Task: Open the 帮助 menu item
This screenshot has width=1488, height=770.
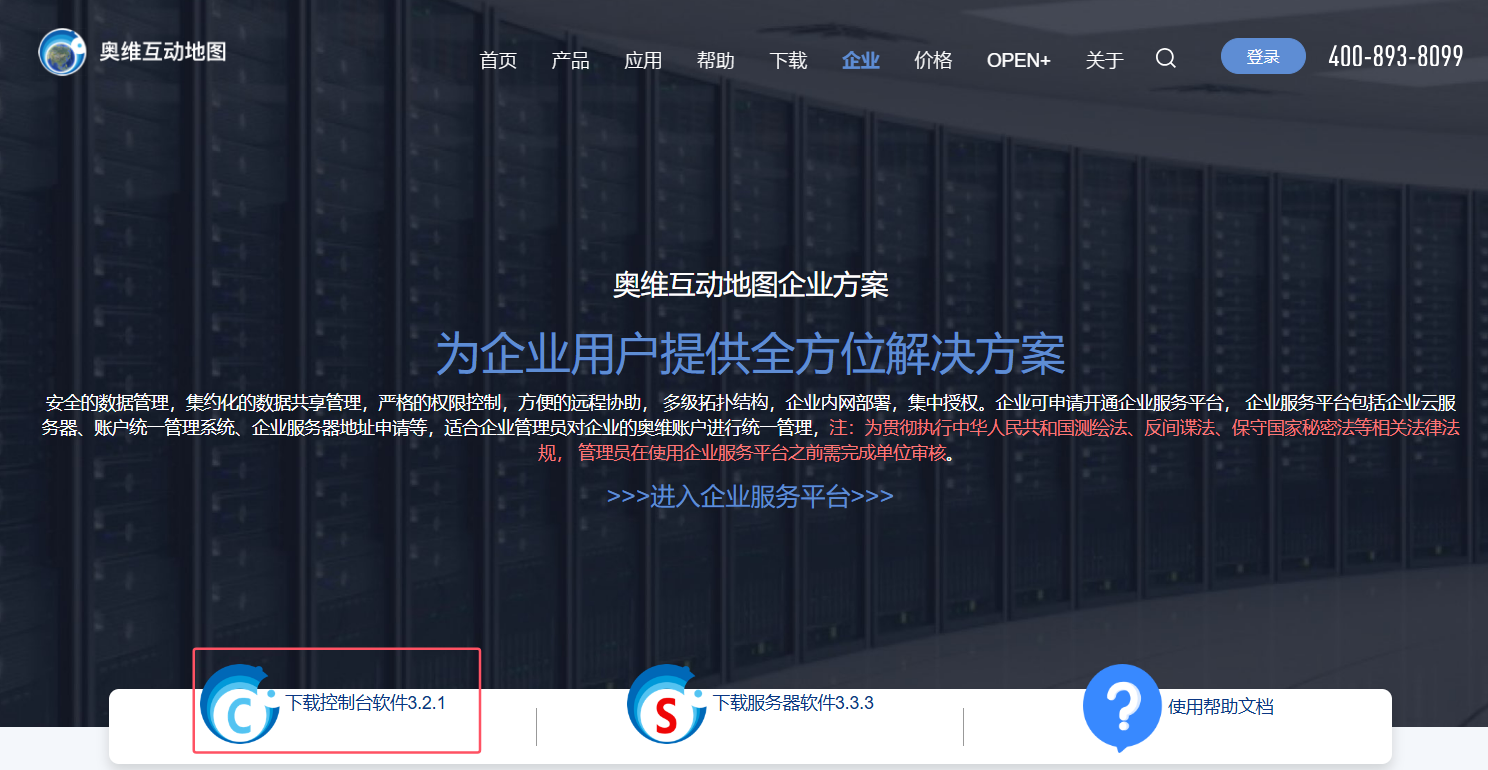Action: click(x=715, y=60)
